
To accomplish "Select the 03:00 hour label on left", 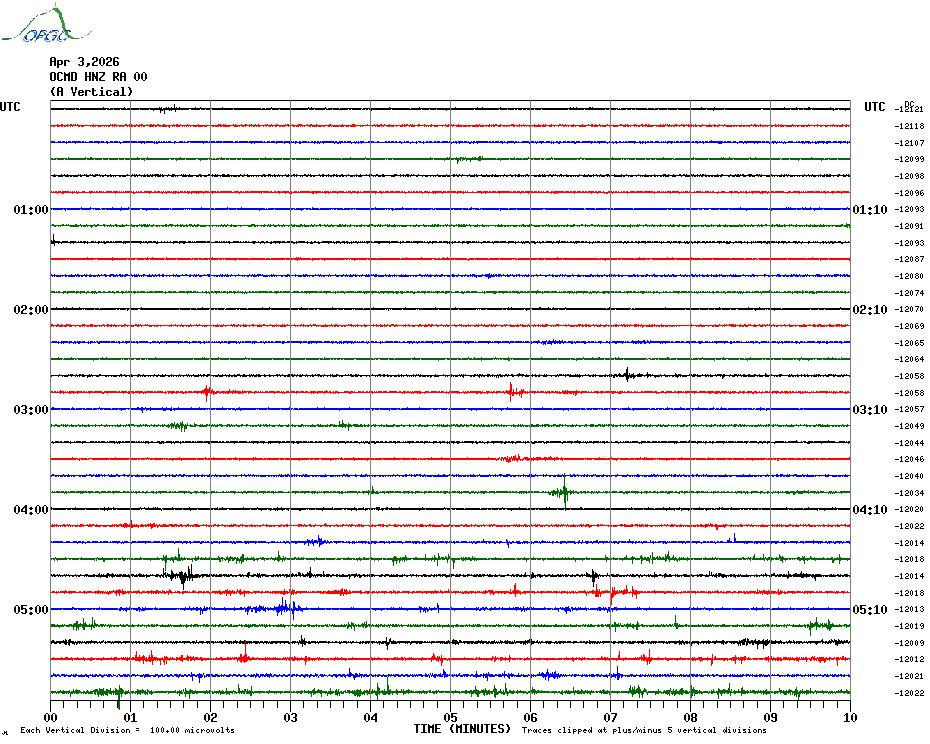I will (31, 410).
